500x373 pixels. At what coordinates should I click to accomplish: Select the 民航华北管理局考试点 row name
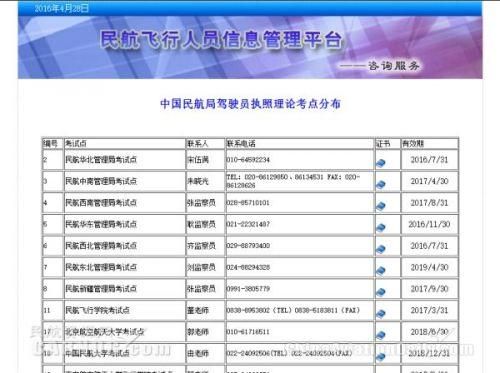[101, 160]
